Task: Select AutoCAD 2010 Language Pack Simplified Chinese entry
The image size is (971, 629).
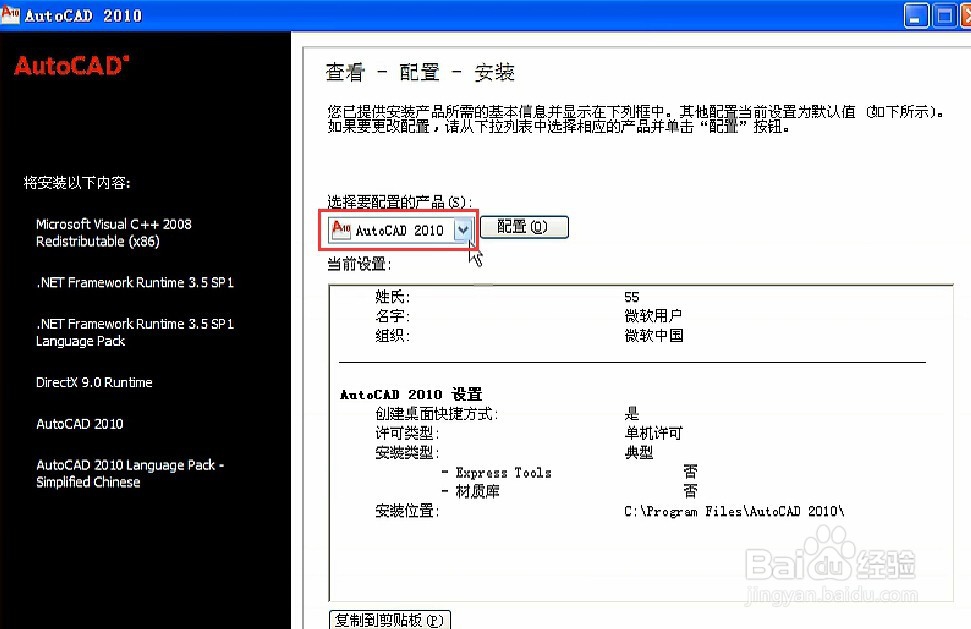Action: 130,474
